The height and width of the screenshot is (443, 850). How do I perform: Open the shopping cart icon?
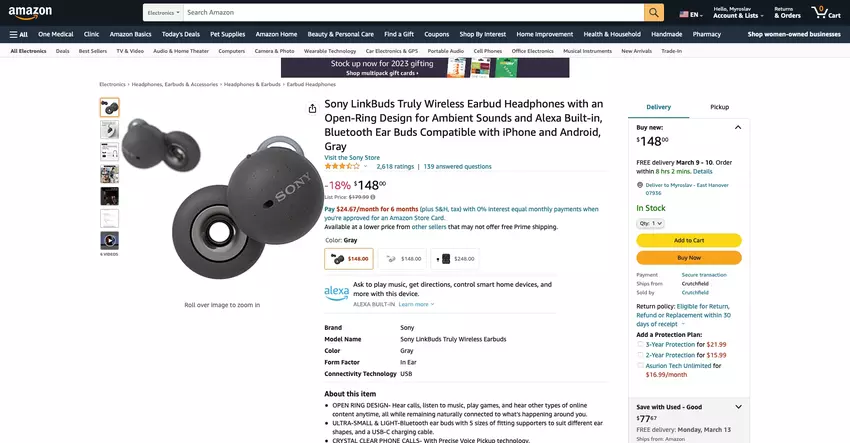(826, 12)
